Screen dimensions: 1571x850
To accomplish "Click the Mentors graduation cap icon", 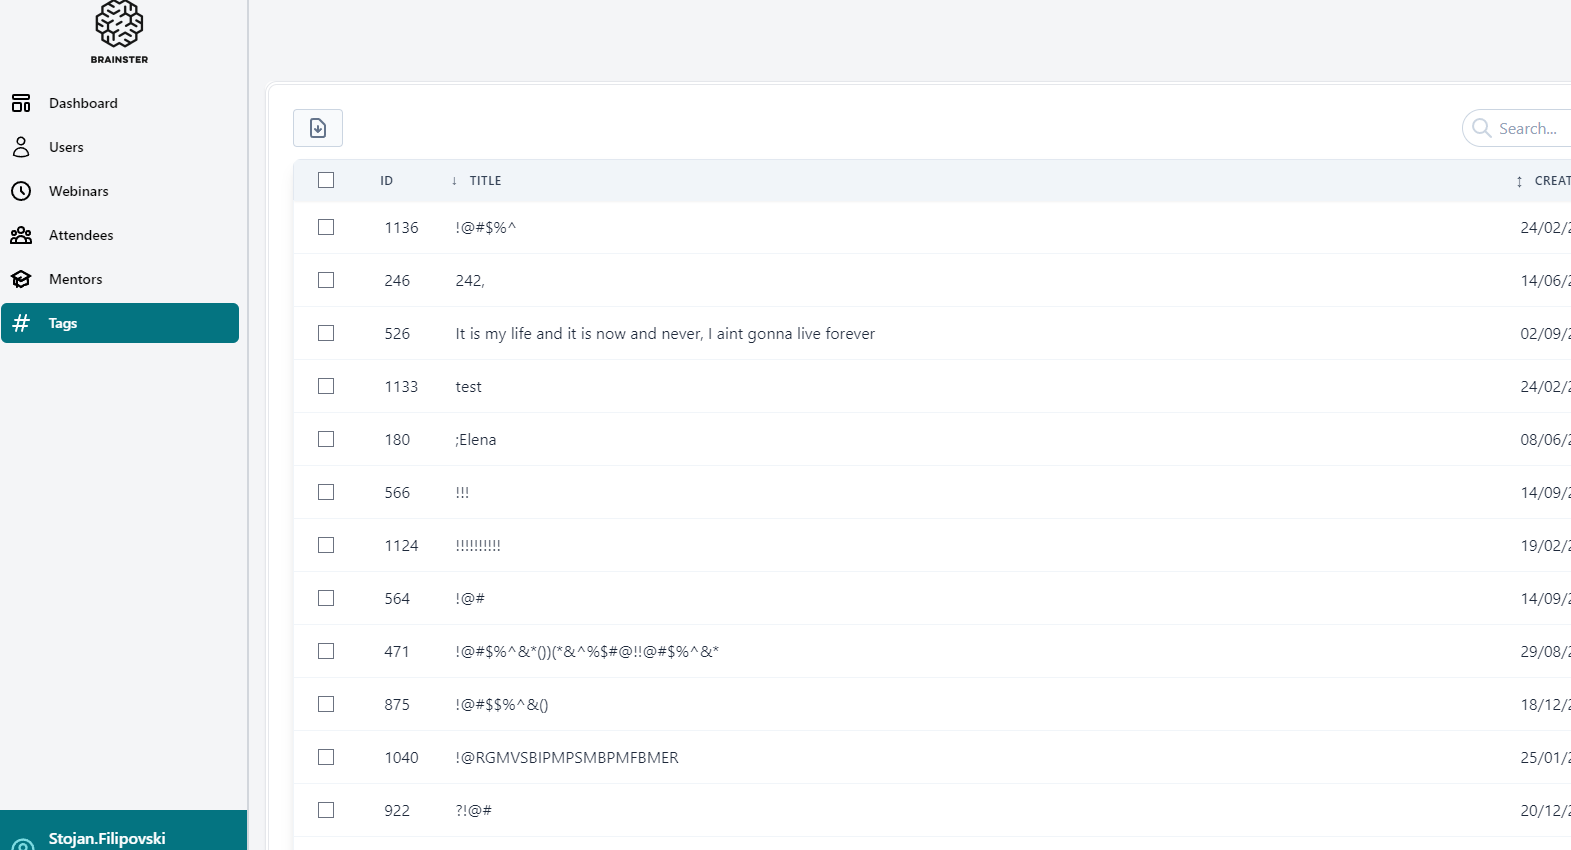I will pos(21,279).
